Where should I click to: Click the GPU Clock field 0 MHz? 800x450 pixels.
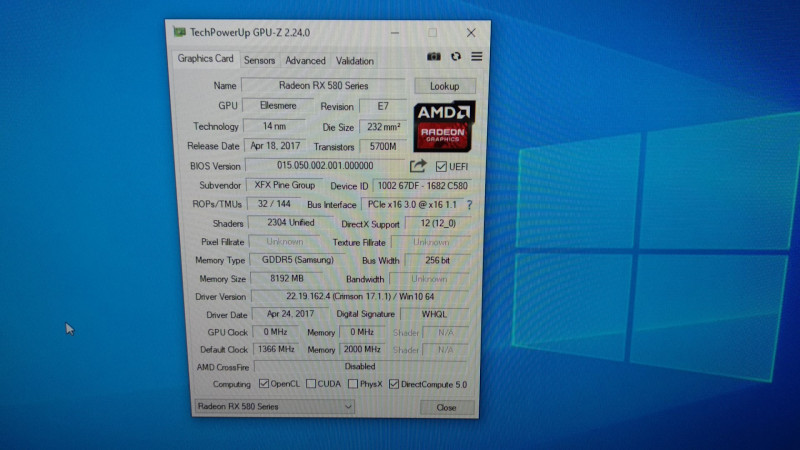(276, 332)
